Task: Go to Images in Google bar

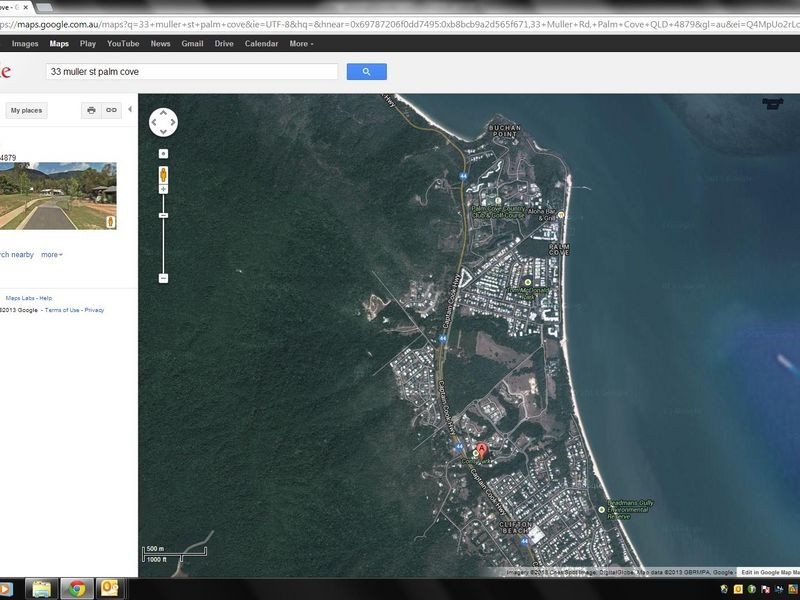Action: (25, 44)
